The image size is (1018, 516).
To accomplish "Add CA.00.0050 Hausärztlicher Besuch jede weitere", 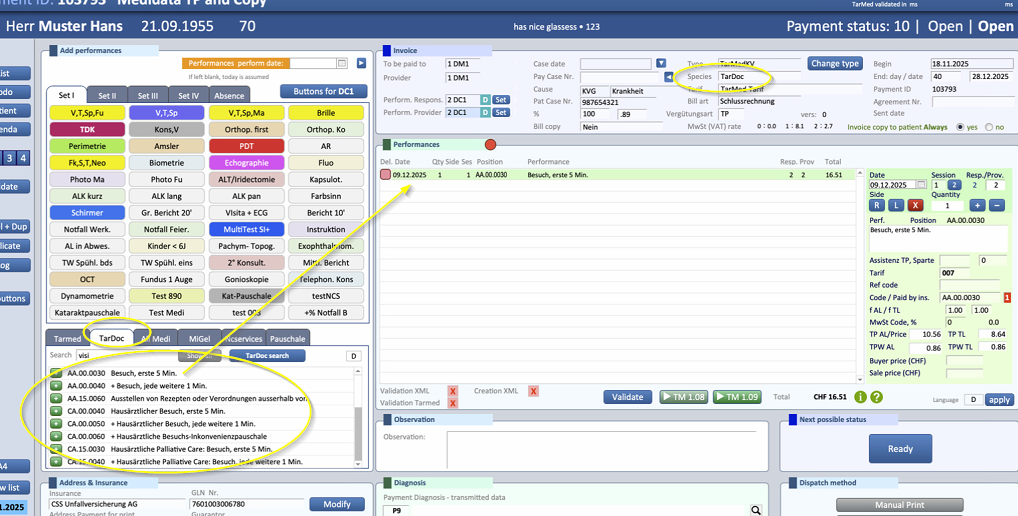I will tap(56, 424).
